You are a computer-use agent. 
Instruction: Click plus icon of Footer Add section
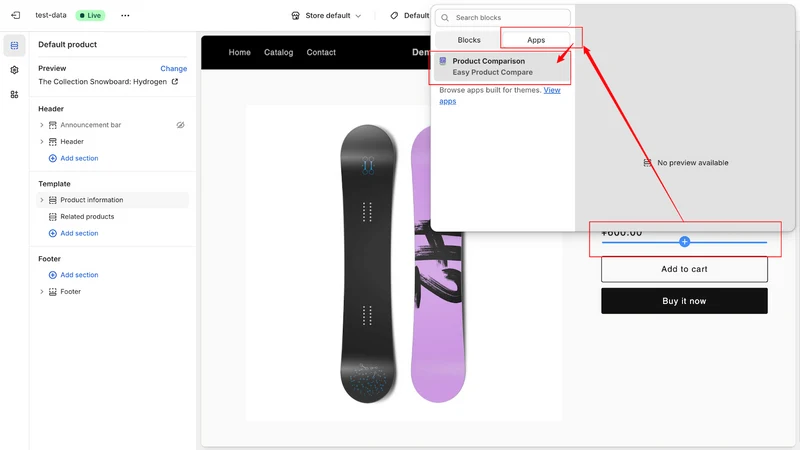coord(53,275)
